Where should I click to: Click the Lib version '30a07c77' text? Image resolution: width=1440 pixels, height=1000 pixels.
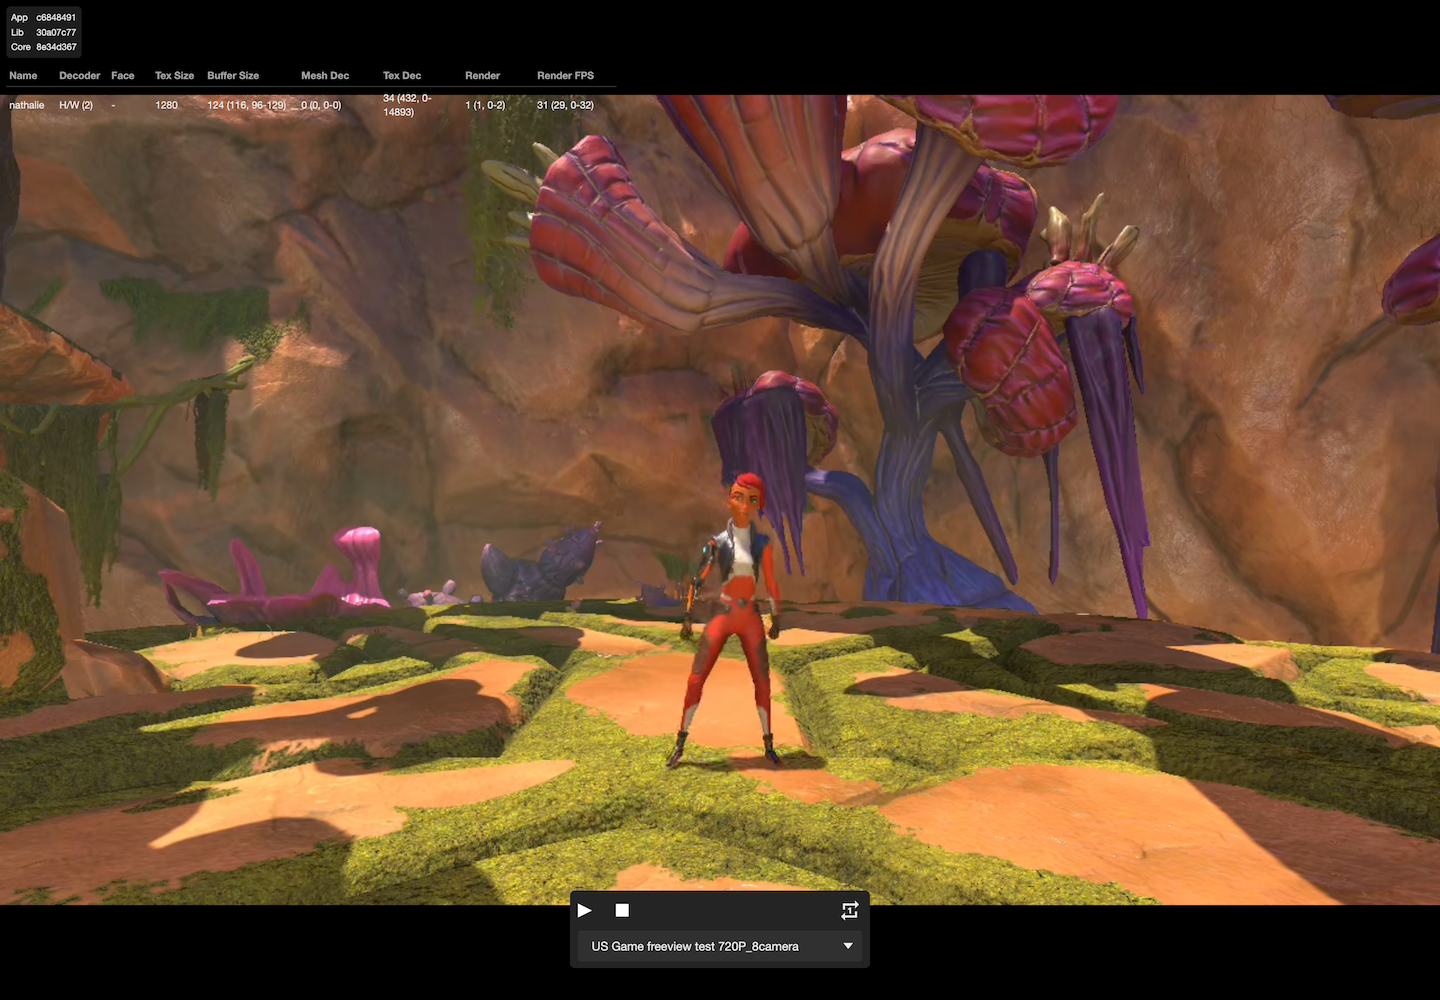click(x=56, y=33)
